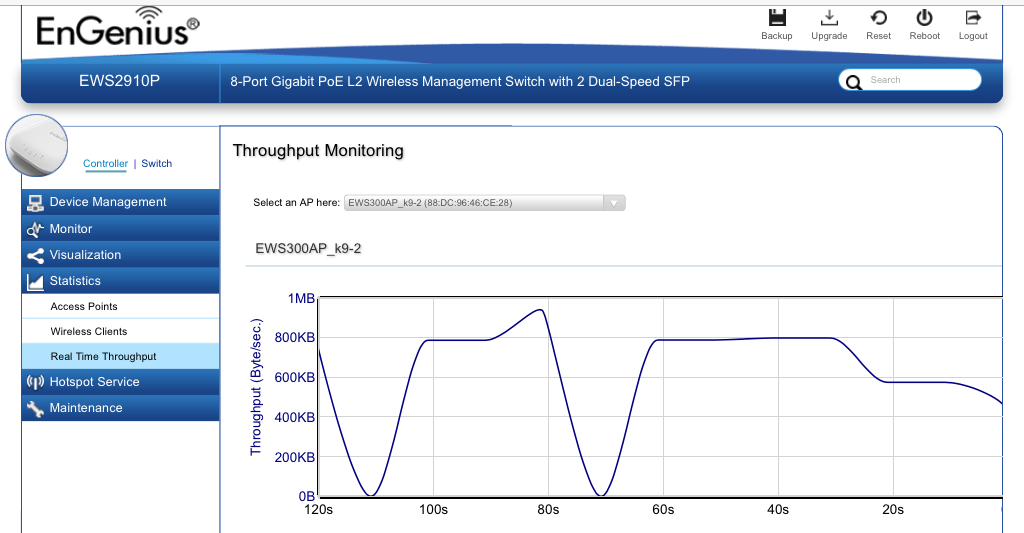Click the Monitor pulse icon

(x=35, y=229)
